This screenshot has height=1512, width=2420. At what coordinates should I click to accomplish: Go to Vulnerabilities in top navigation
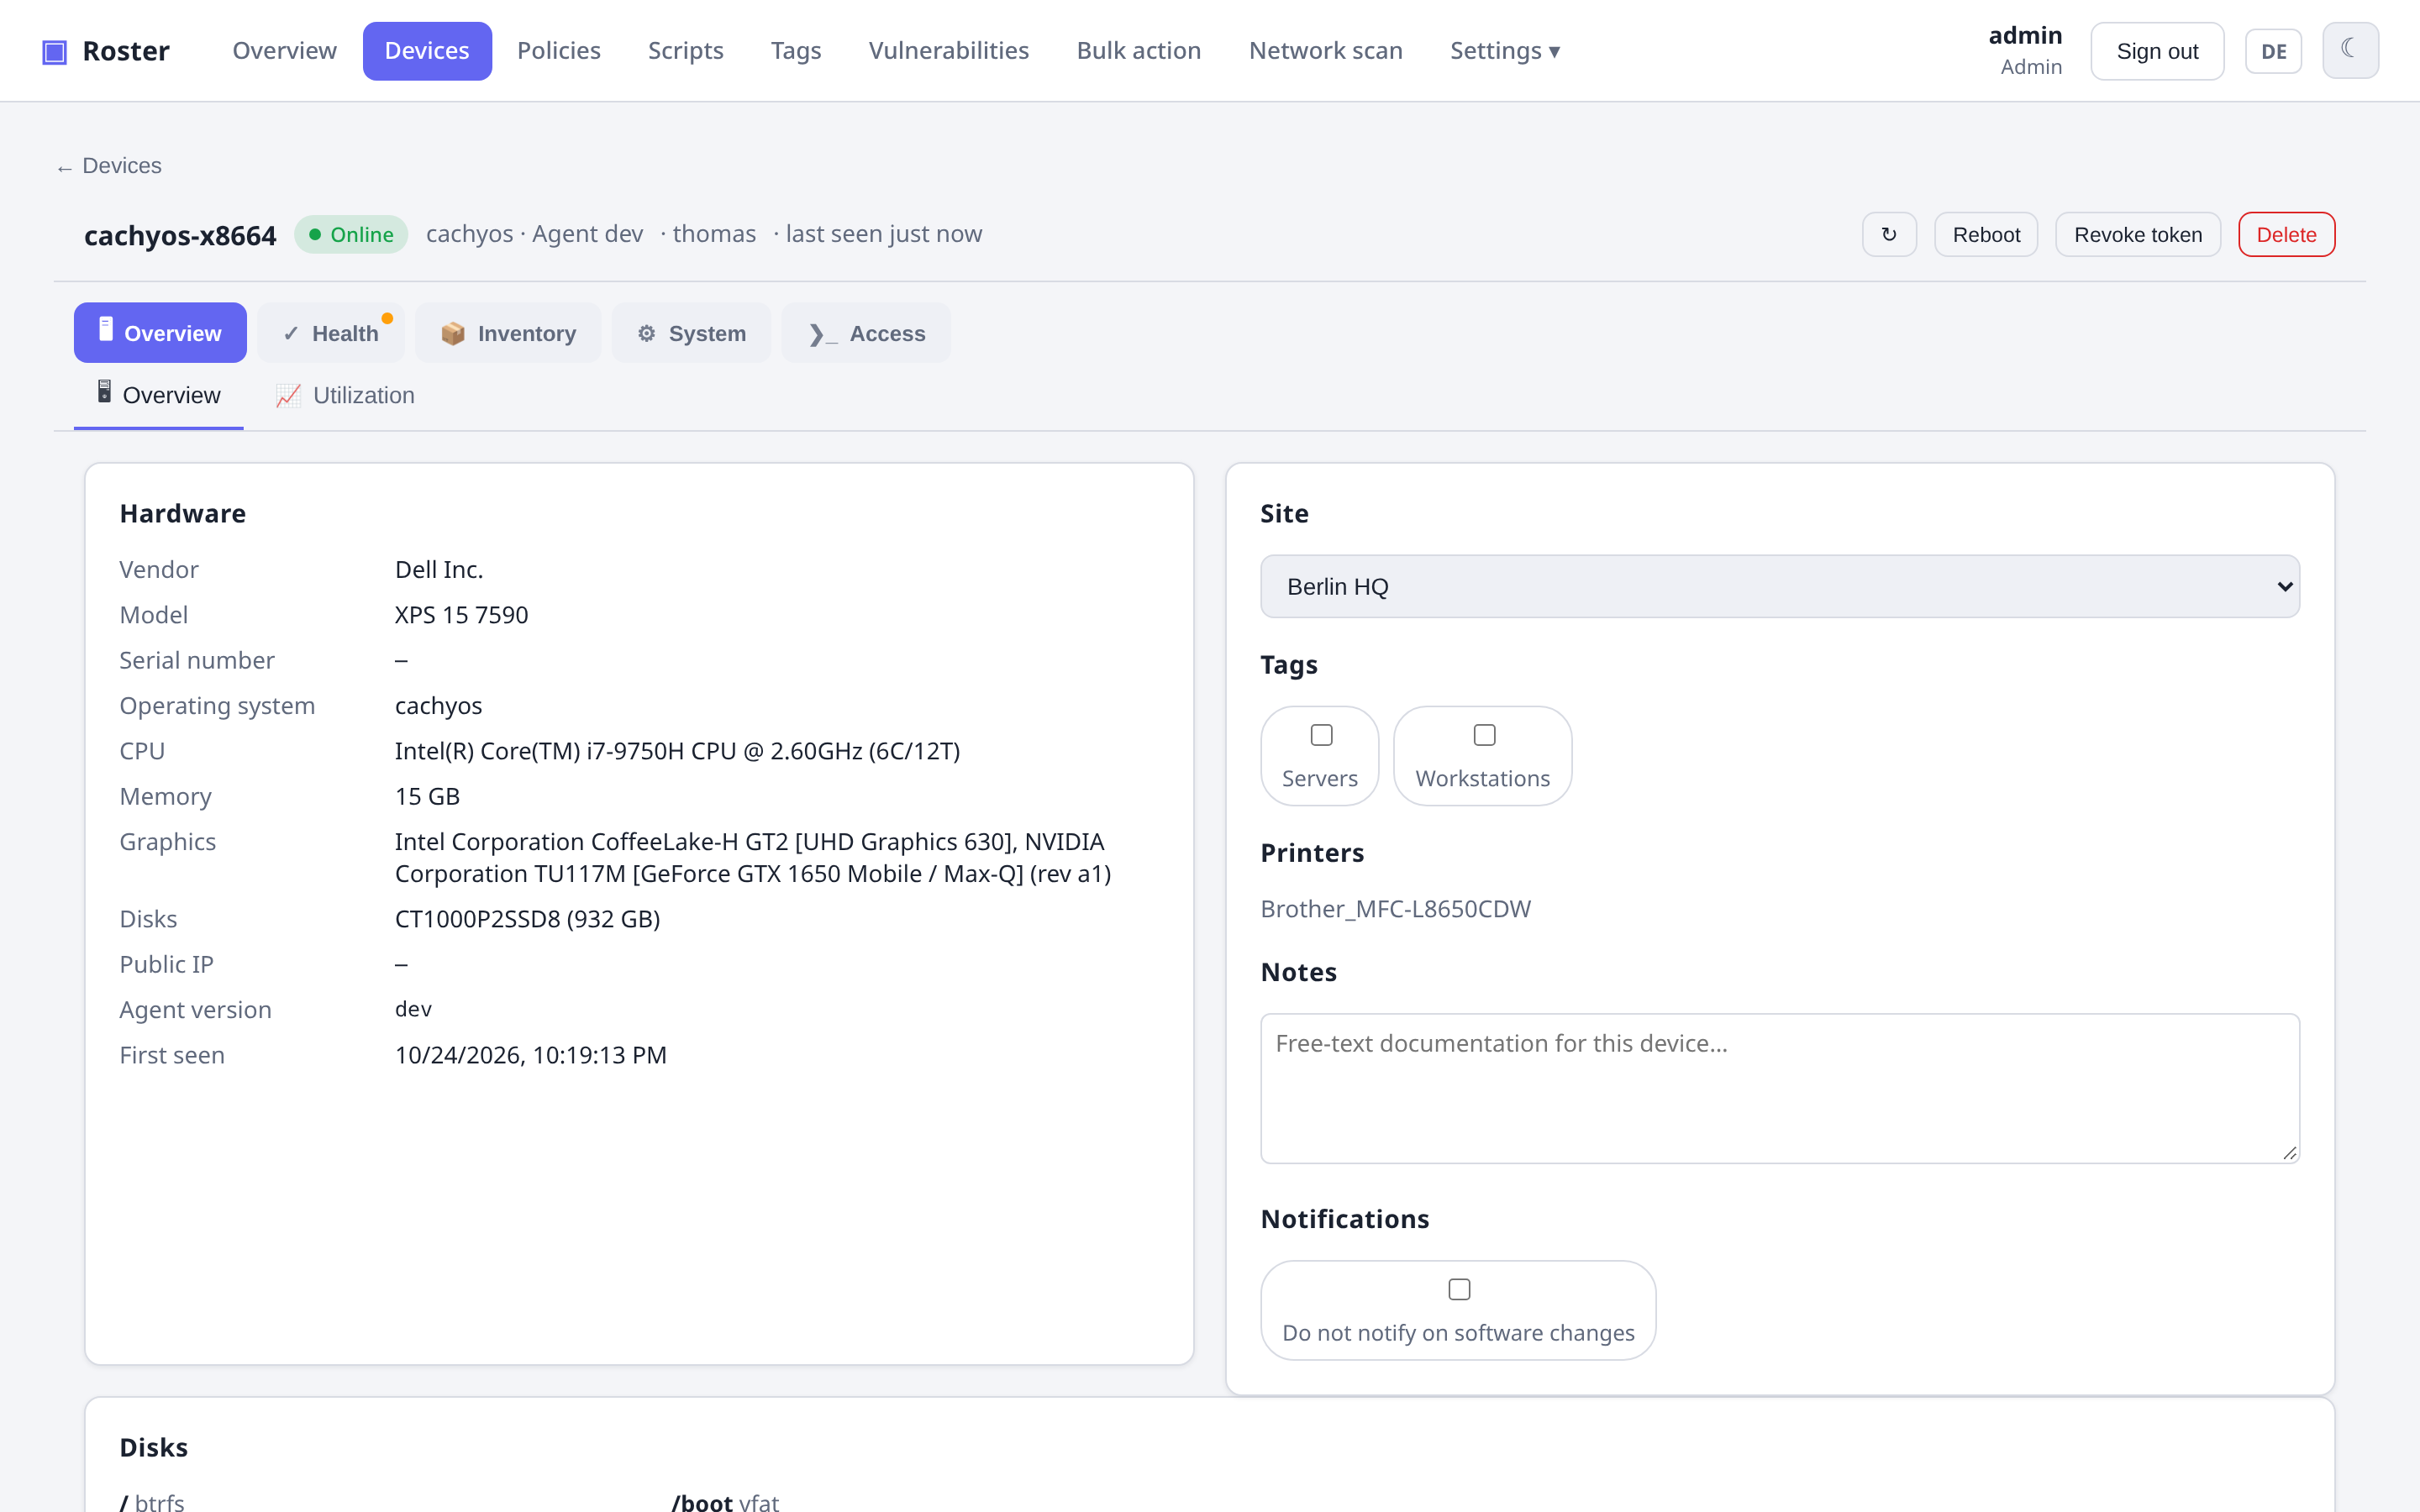click(x=948, y=51)
